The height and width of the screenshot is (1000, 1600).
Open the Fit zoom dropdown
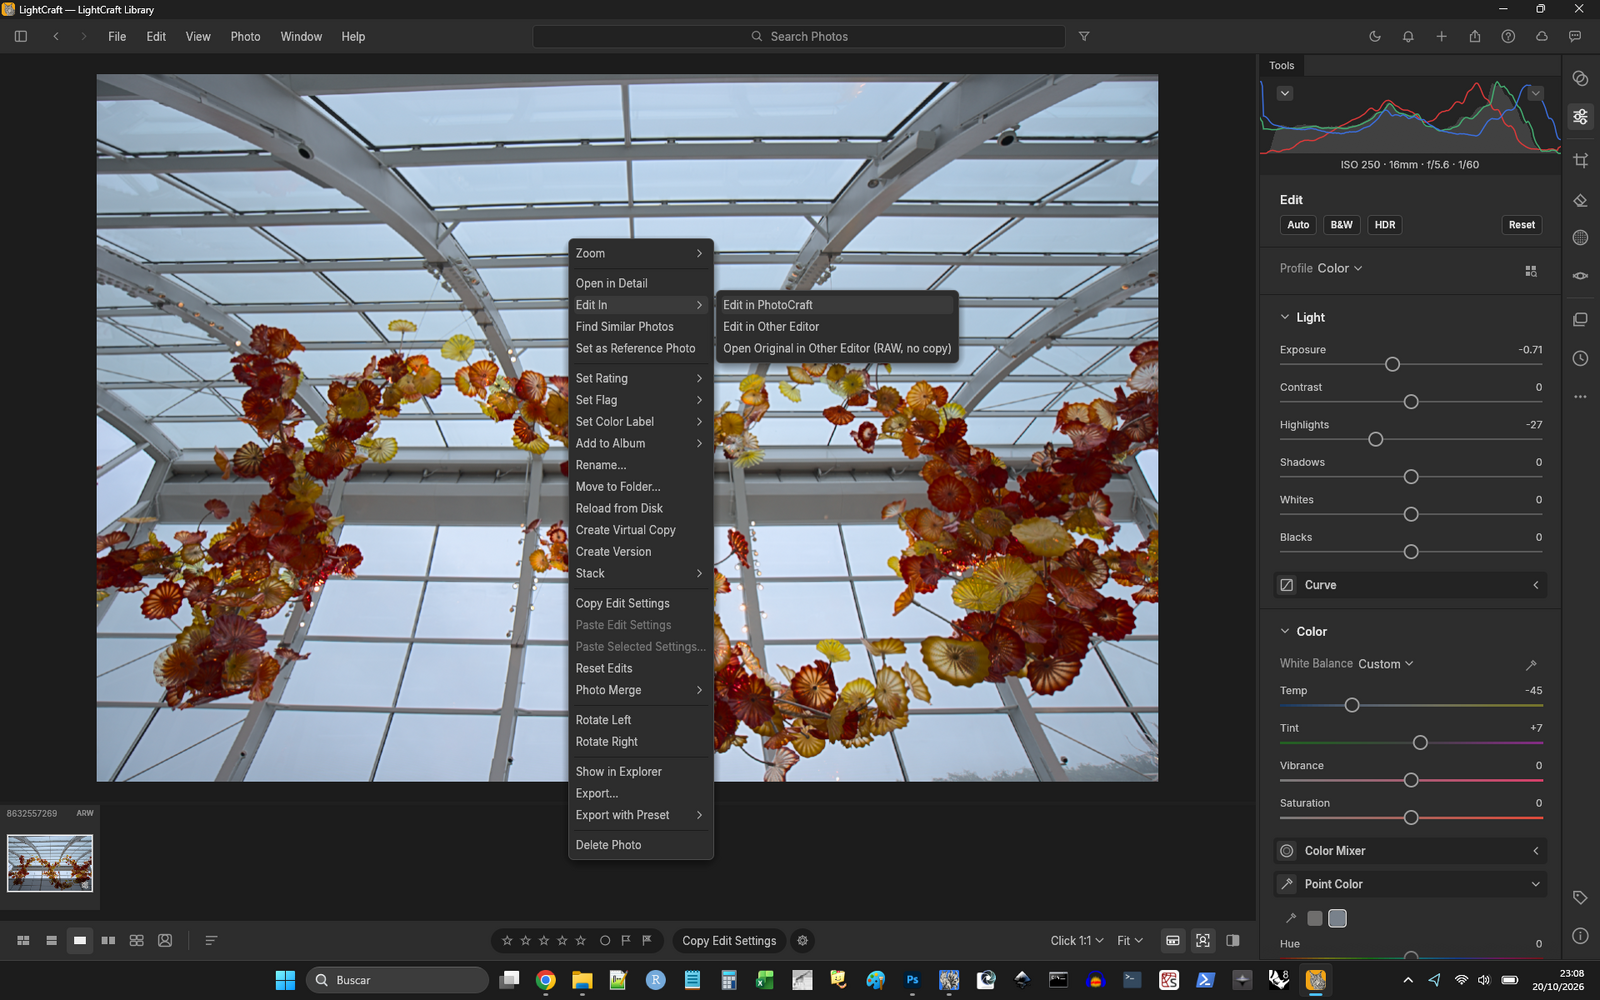pos(1130,940)
